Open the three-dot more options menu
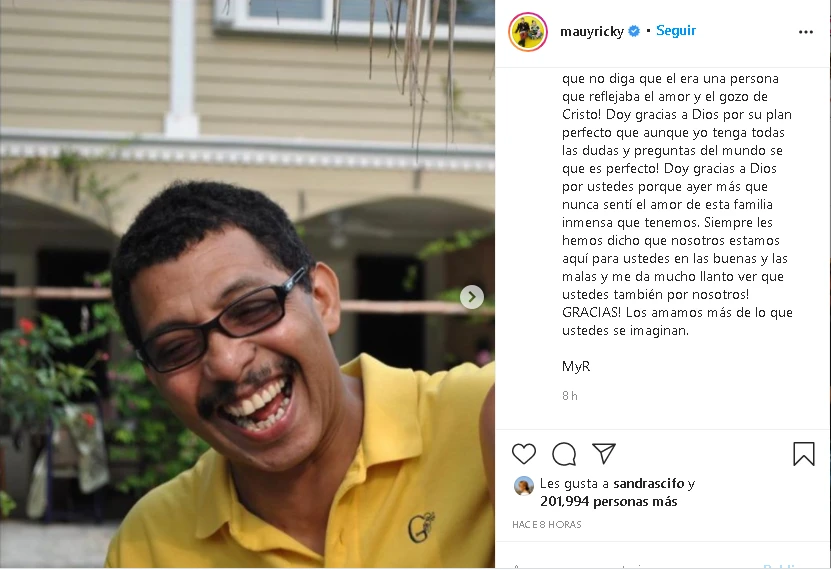The width and height of the screenshot is (831, 570). [806, 32]
